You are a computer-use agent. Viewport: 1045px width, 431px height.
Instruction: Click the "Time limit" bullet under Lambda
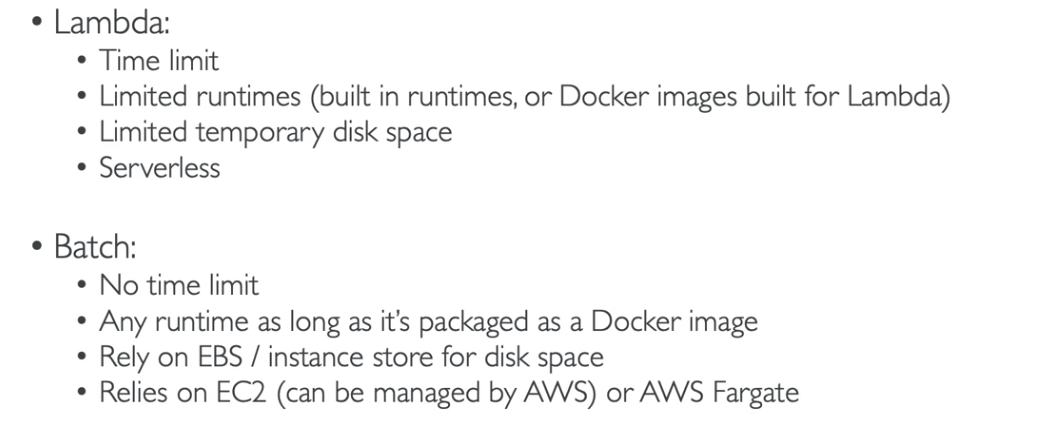[x=160, y=62]
